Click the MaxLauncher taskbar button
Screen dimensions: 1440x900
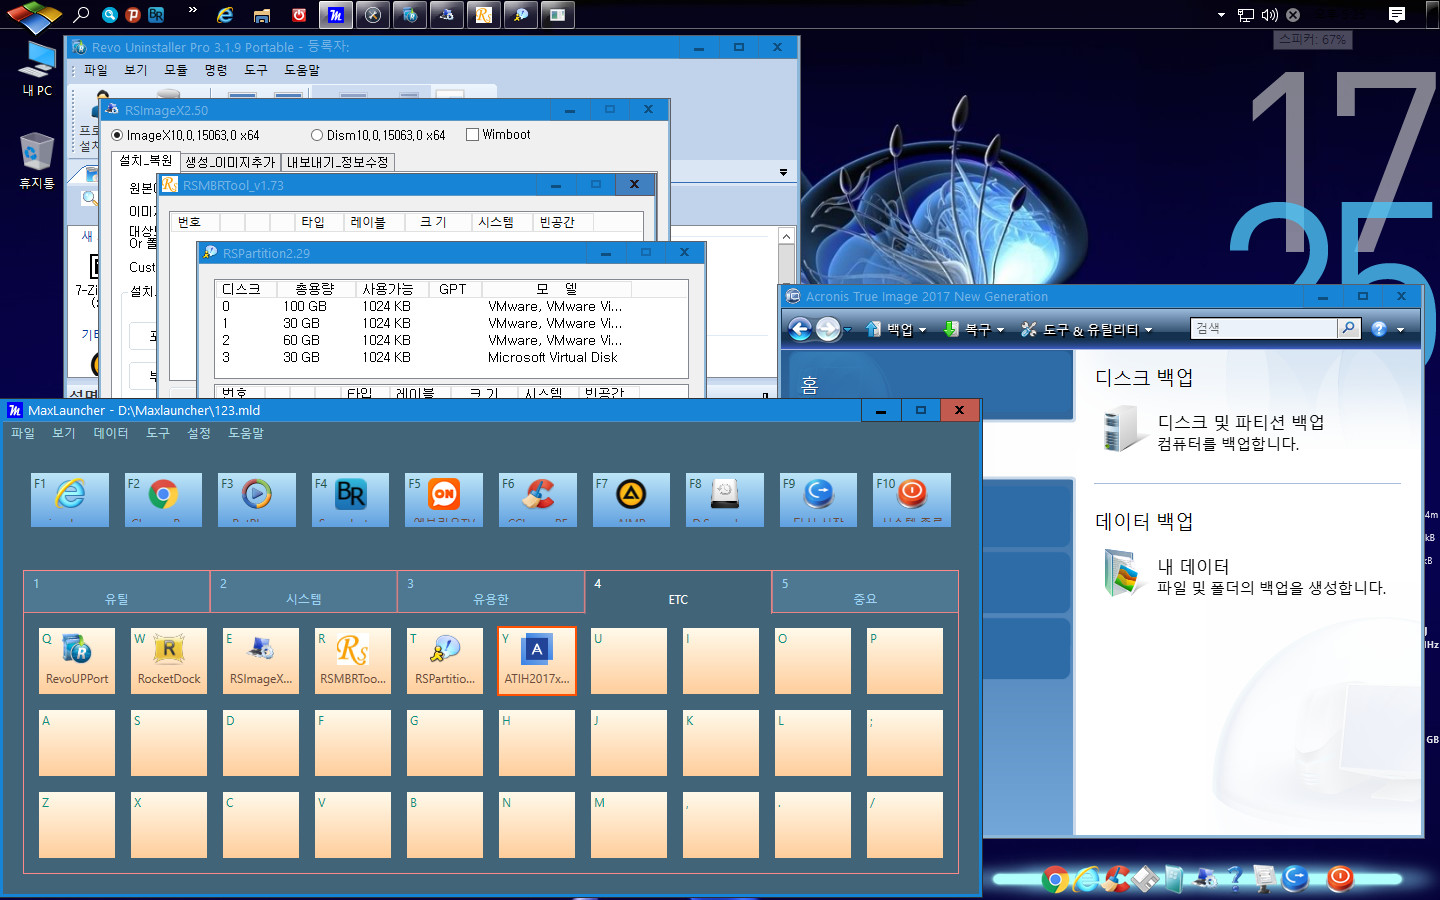click(x=336, y=14)
